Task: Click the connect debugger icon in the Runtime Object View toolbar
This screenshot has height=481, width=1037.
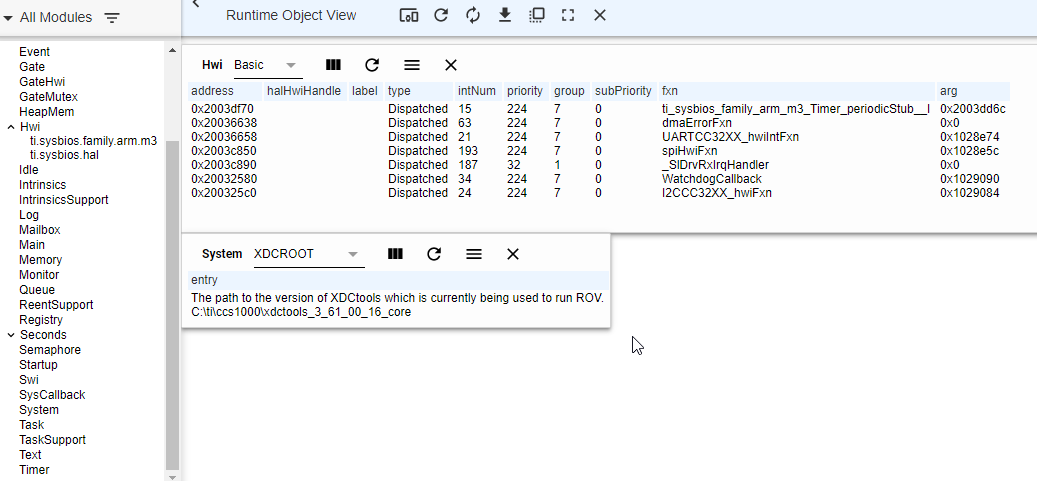Action: pyautogui.click(x=409, y=15)
